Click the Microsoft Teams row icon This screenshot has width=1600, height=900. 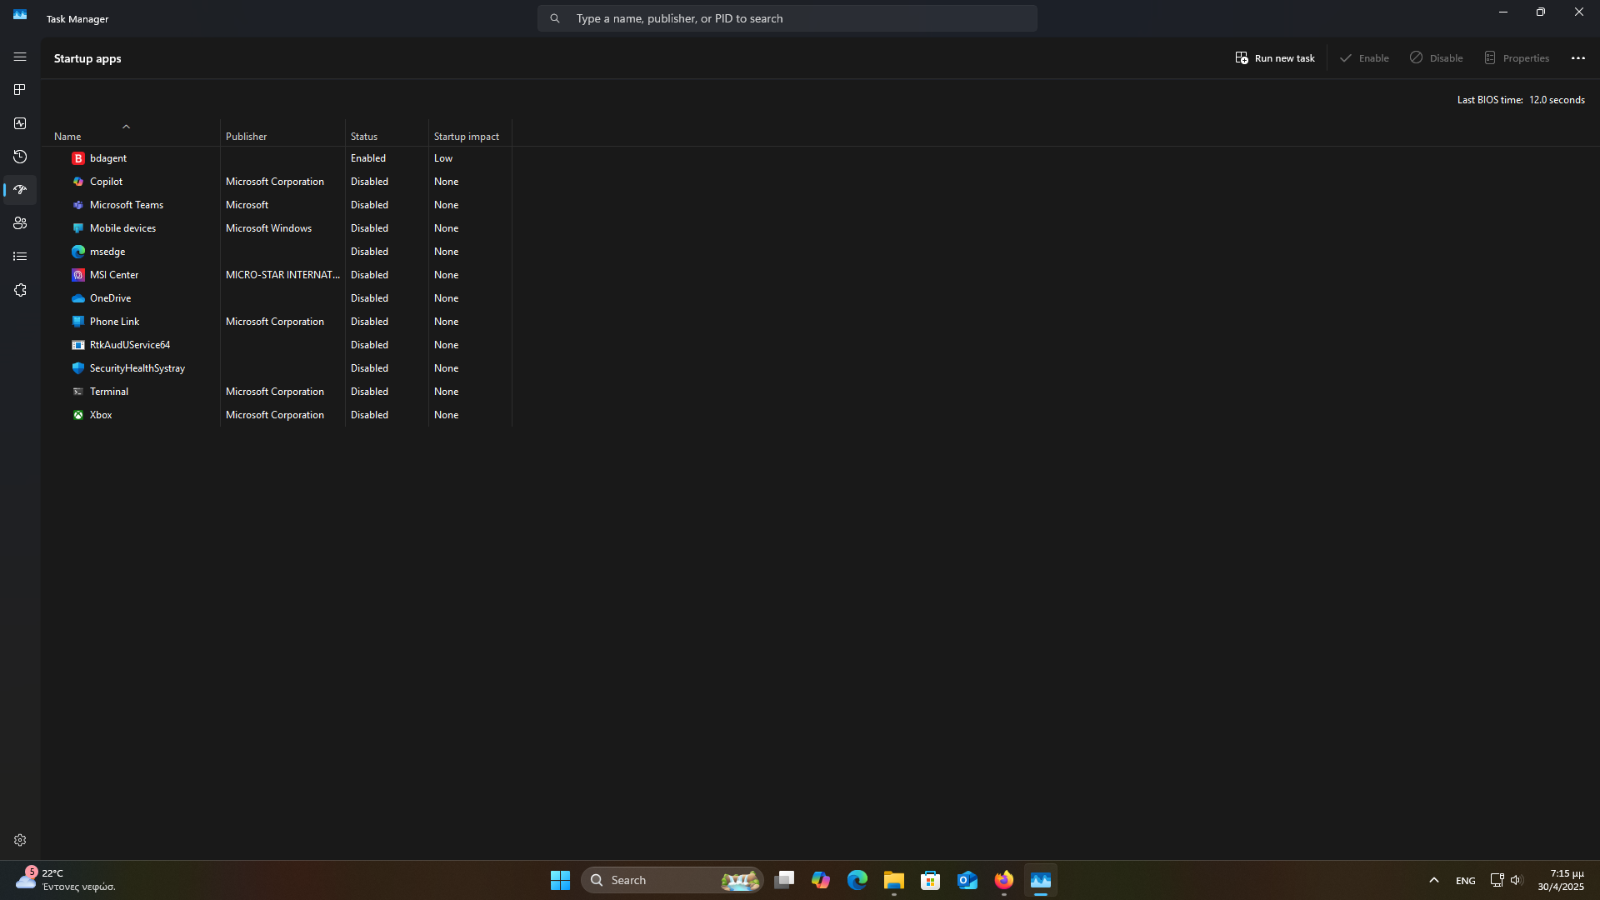(x=78, y=205)
